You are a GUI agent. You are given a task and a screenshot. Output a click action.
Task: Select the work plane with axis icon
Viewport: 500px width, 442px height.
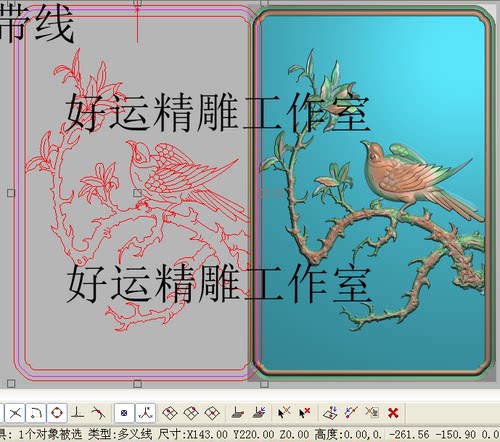[238, 413]
